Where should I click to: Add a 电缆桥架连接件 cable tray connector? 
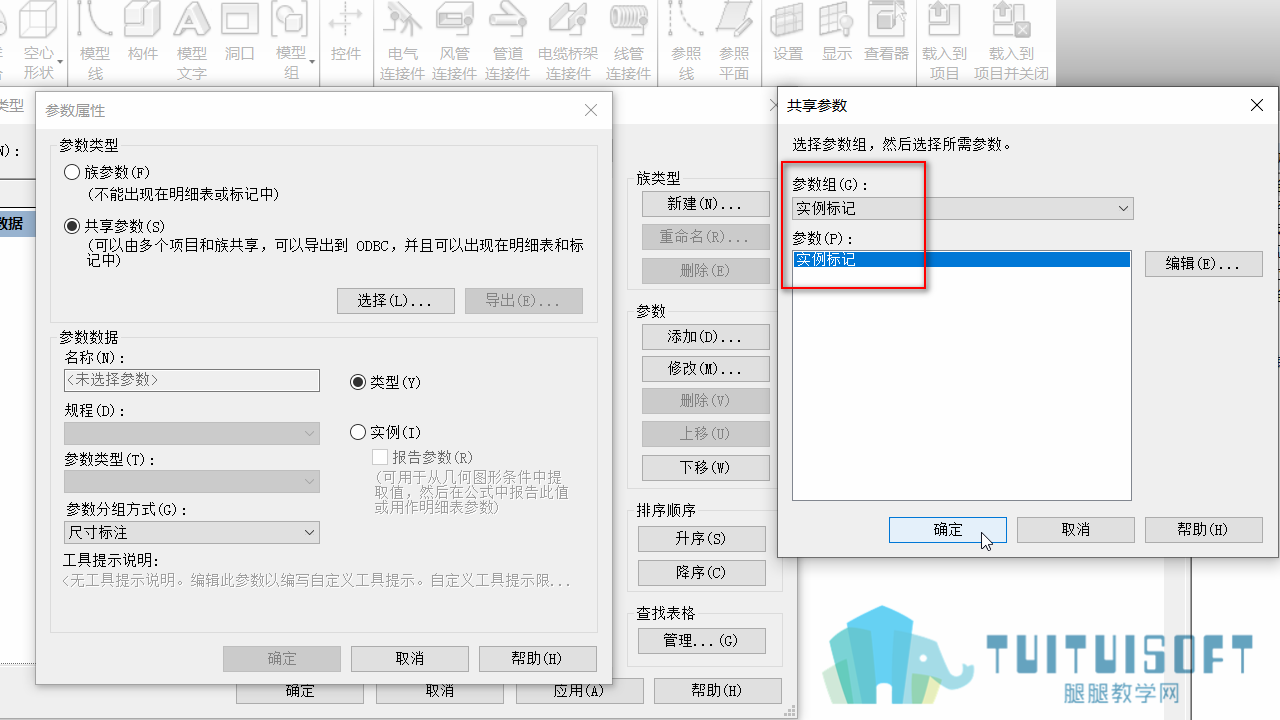[568, 42]
